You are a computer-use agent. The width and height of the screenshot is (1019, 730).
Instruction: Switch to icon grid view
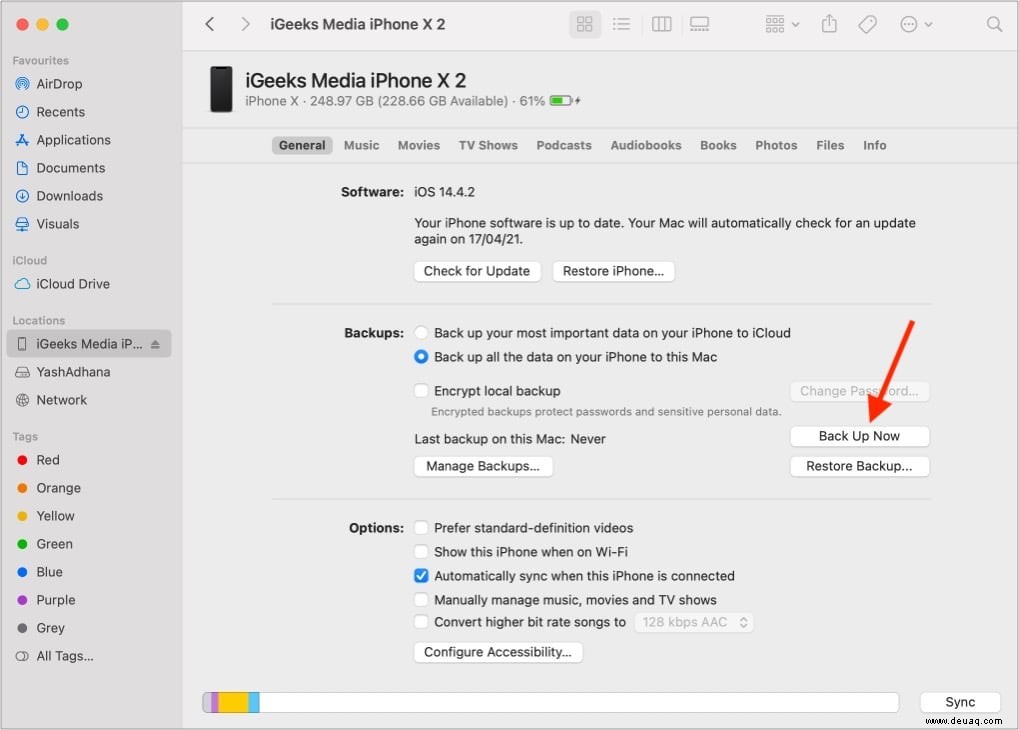tap(584, 24)
